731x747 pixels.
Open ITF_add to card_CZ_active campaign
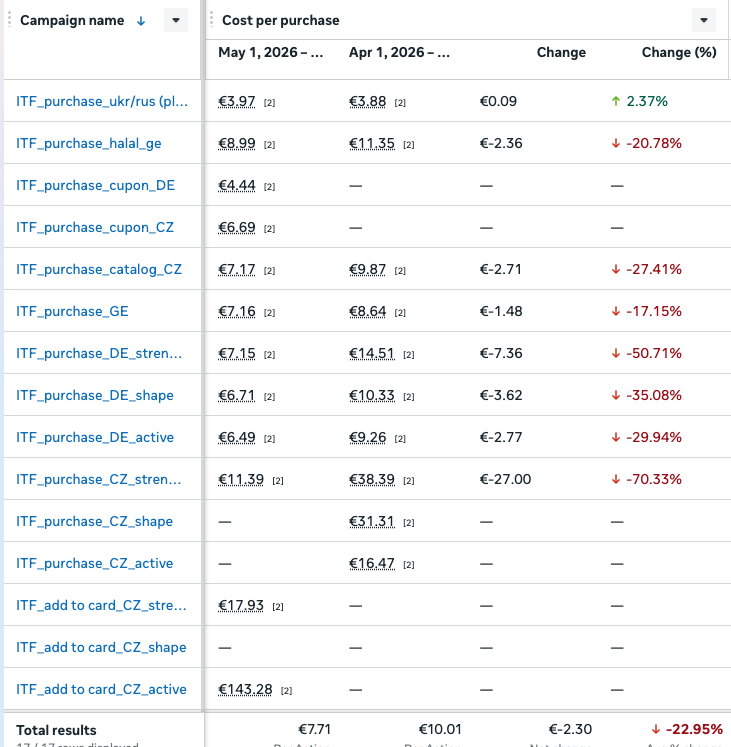pos(101,689)
